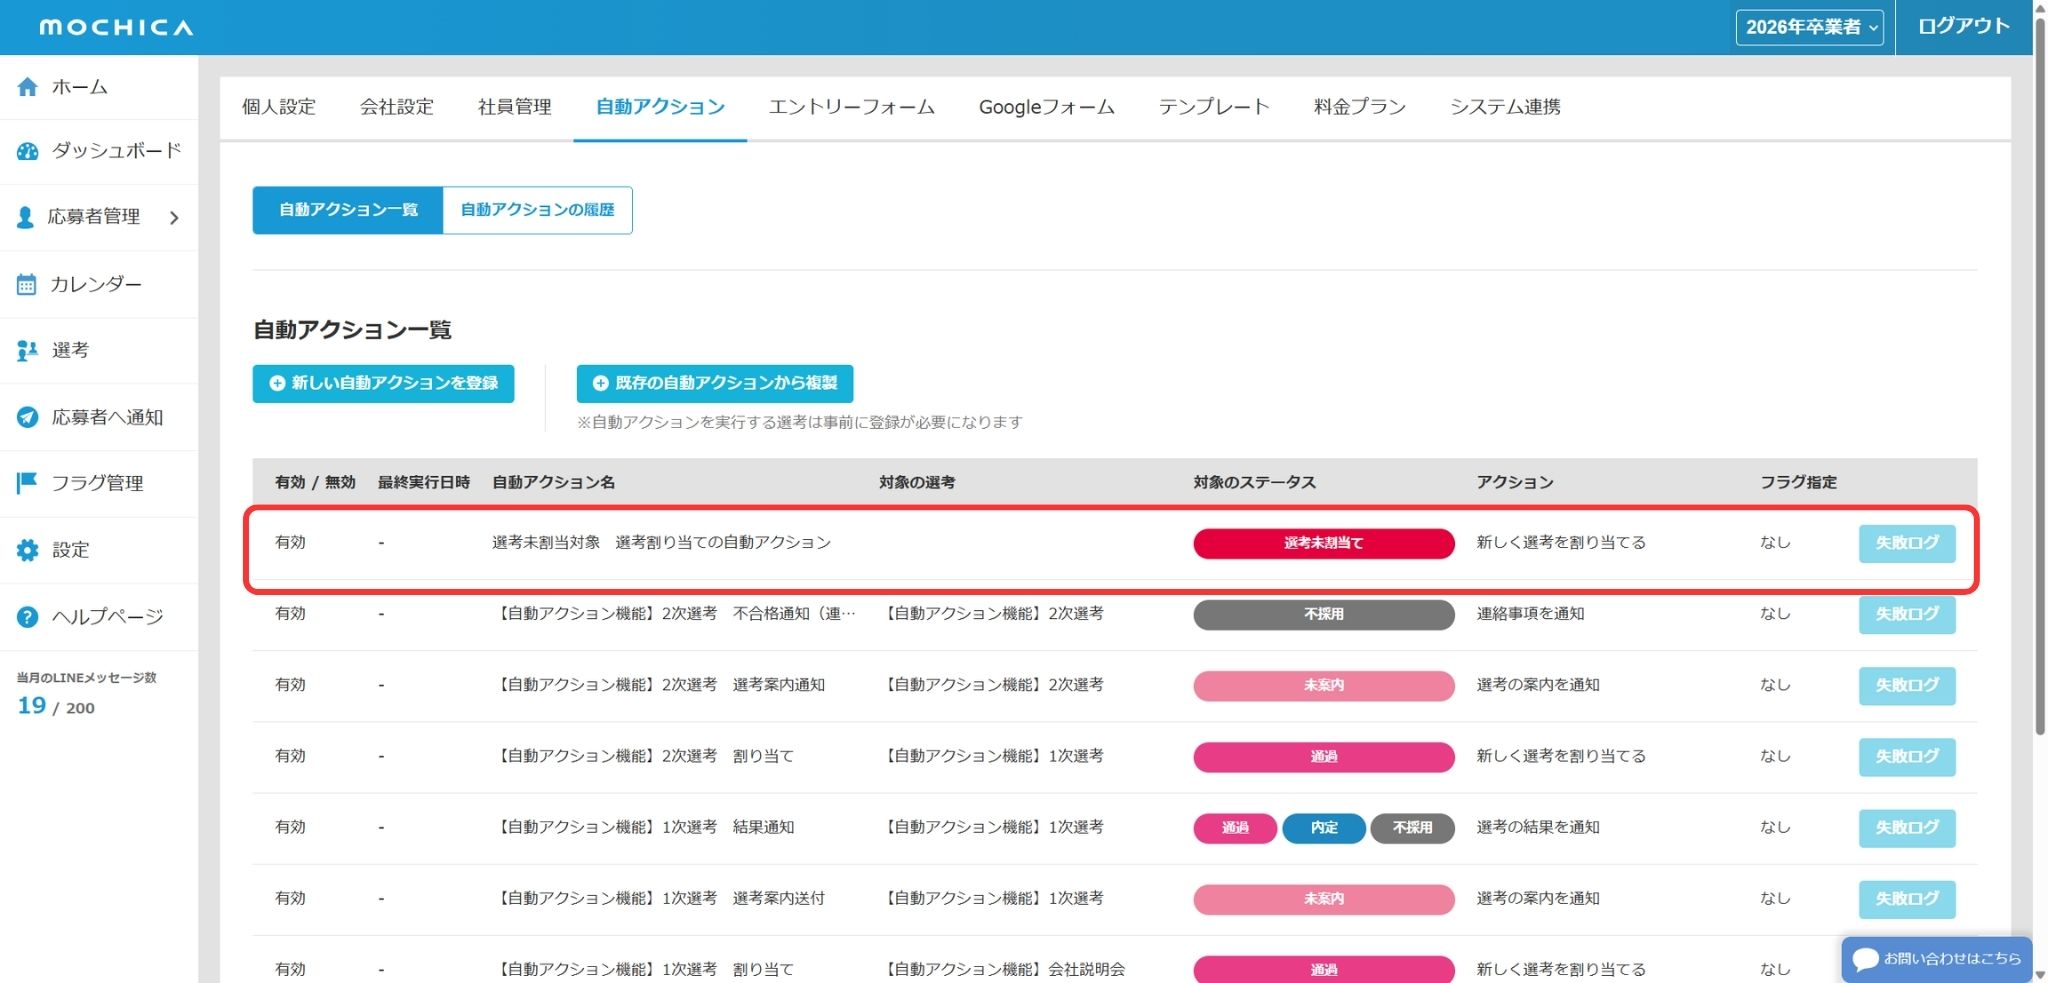Click the red 選考未割当て status badge
The width and height of the screenshot is (2048, 983).
pyautogui.click(x=1323, y=543)
